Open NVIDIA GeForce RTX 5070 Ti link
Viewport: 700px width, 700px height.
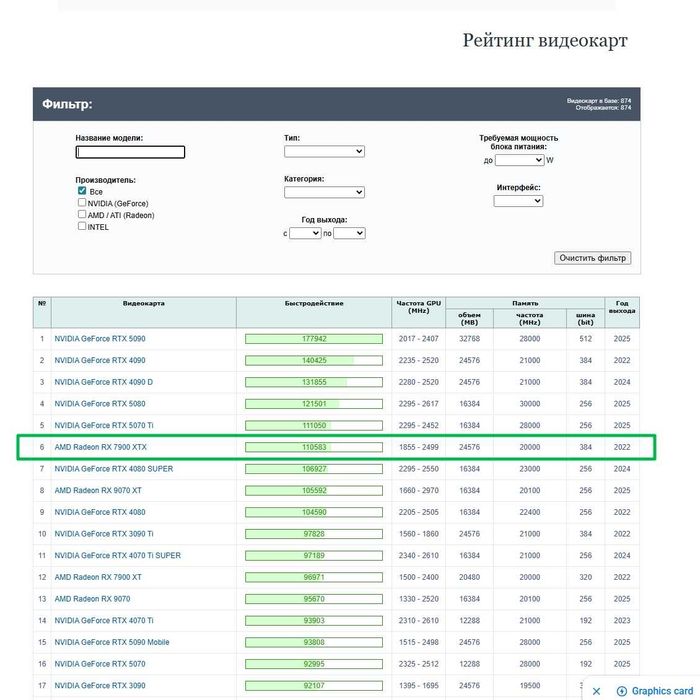point(104,425)
